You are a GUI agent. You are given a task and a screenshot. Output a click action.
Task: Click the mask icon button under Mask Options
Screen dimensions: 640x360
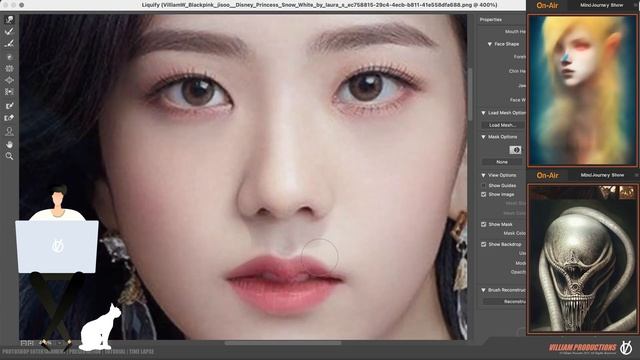[x=515, y=150]
